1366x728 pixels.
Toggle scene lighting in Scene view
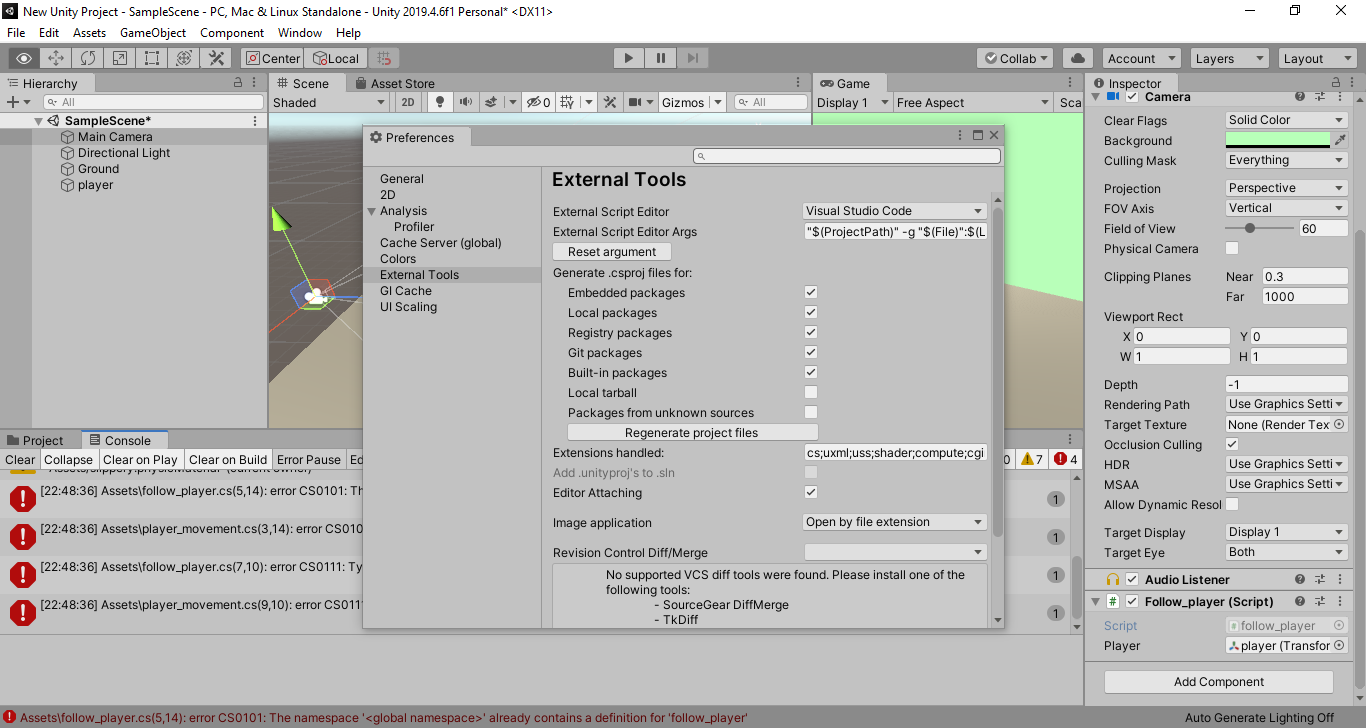(x=440, y=101)
